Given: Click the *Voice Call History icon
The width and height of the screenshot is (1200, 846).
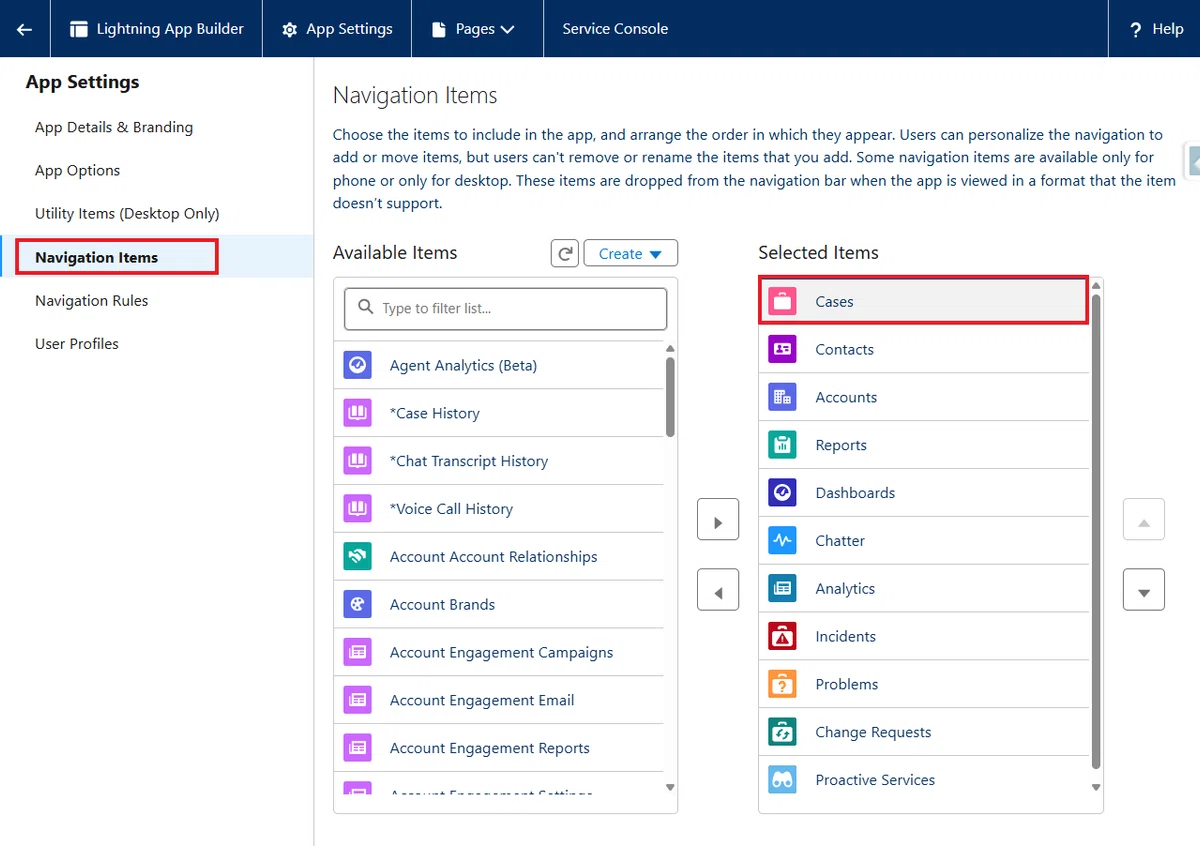Looking at the screenshot, I should [358, 509].
